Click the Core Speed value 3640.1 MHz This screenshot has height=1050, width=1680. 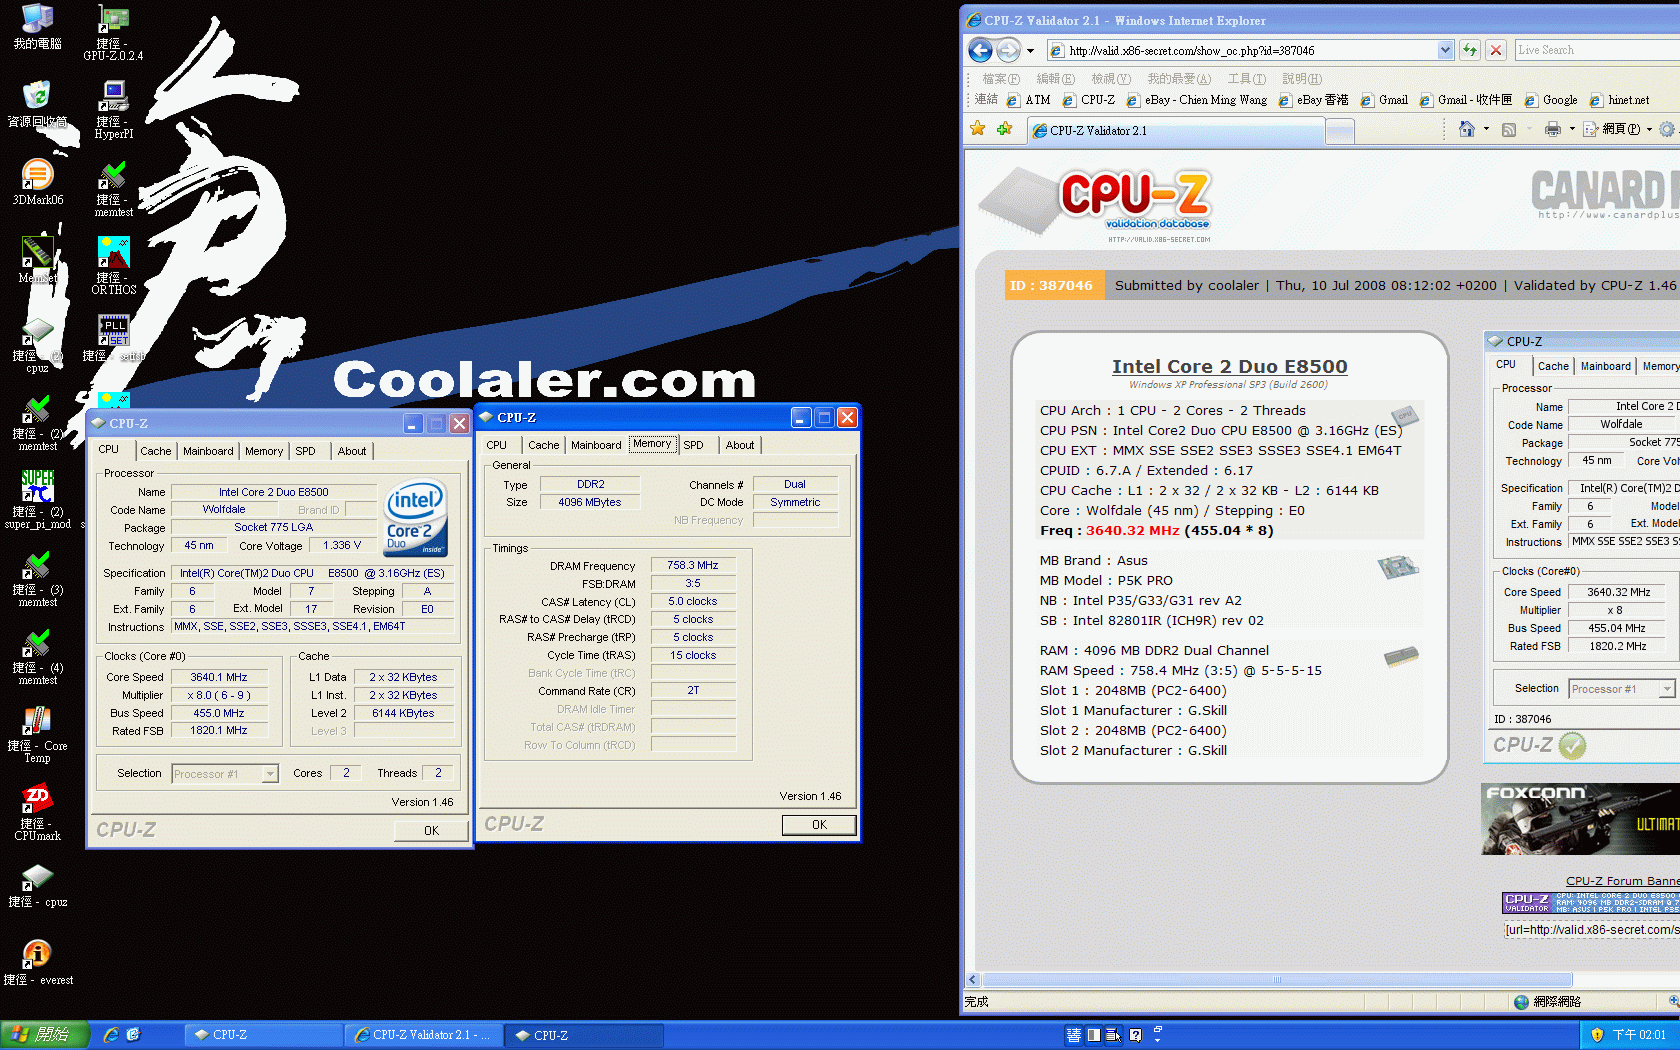click(219, 677)
